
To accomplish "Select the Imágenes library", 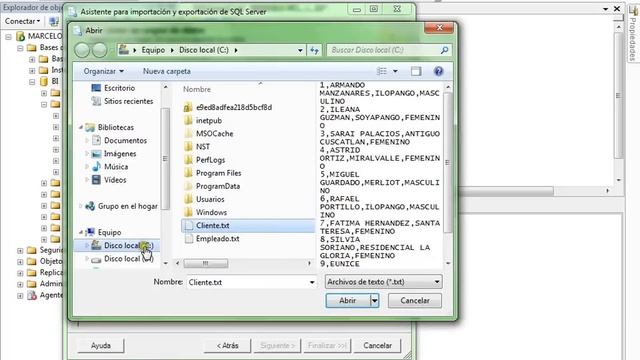I will [x=120, y=154].
